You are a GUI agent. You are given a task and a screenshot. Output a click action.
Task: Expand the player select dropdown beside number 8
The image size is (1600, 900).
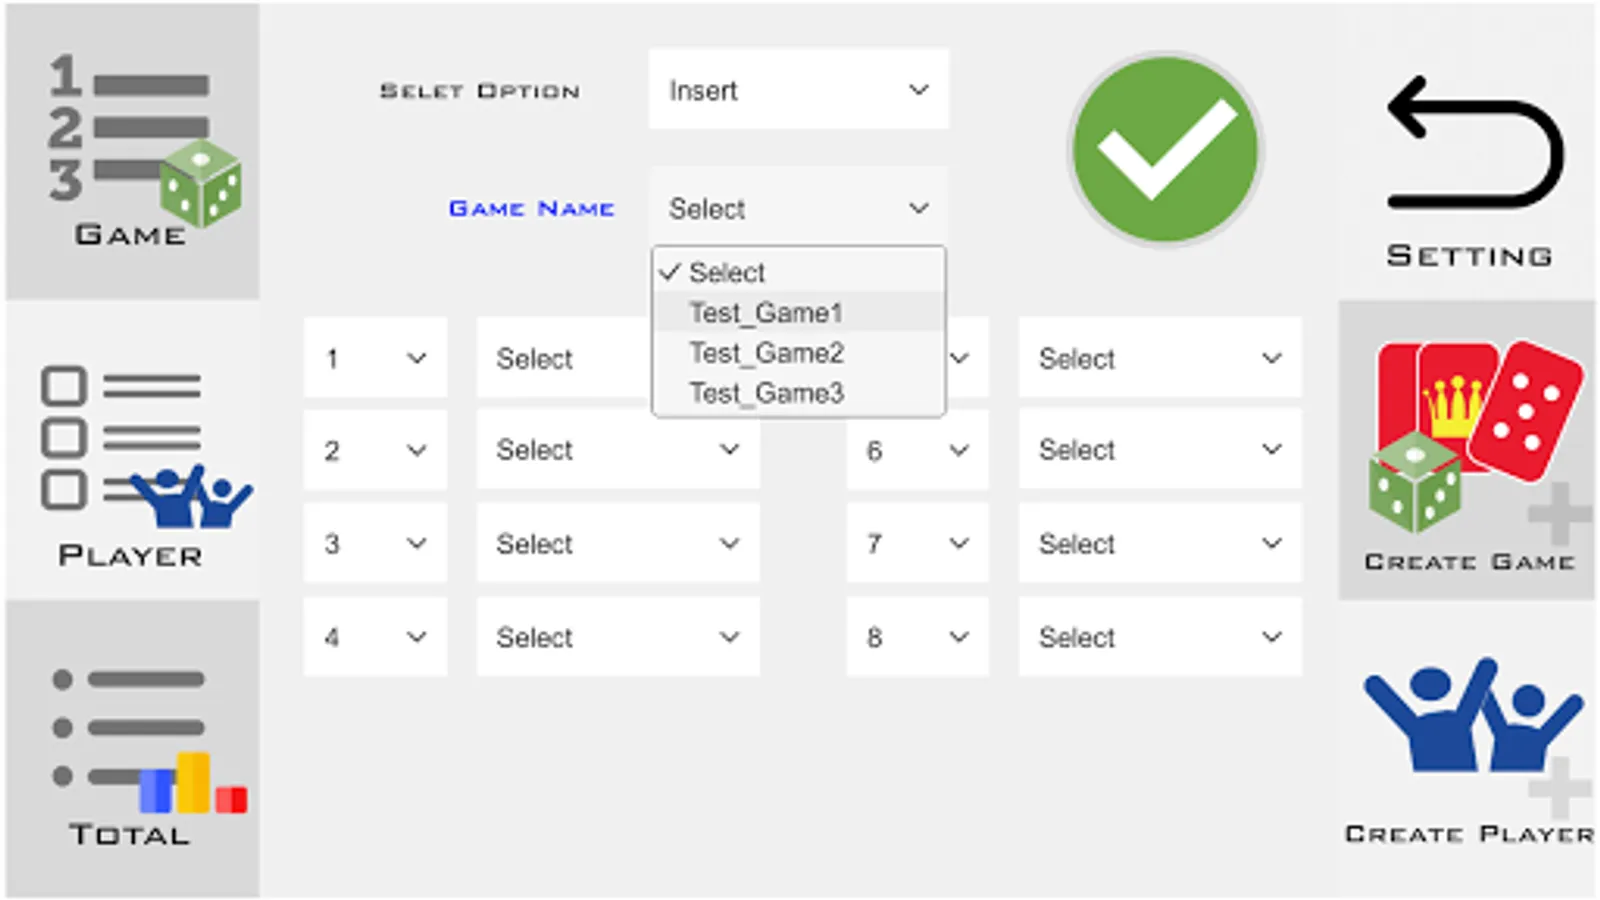click(x=1160, y=637)
